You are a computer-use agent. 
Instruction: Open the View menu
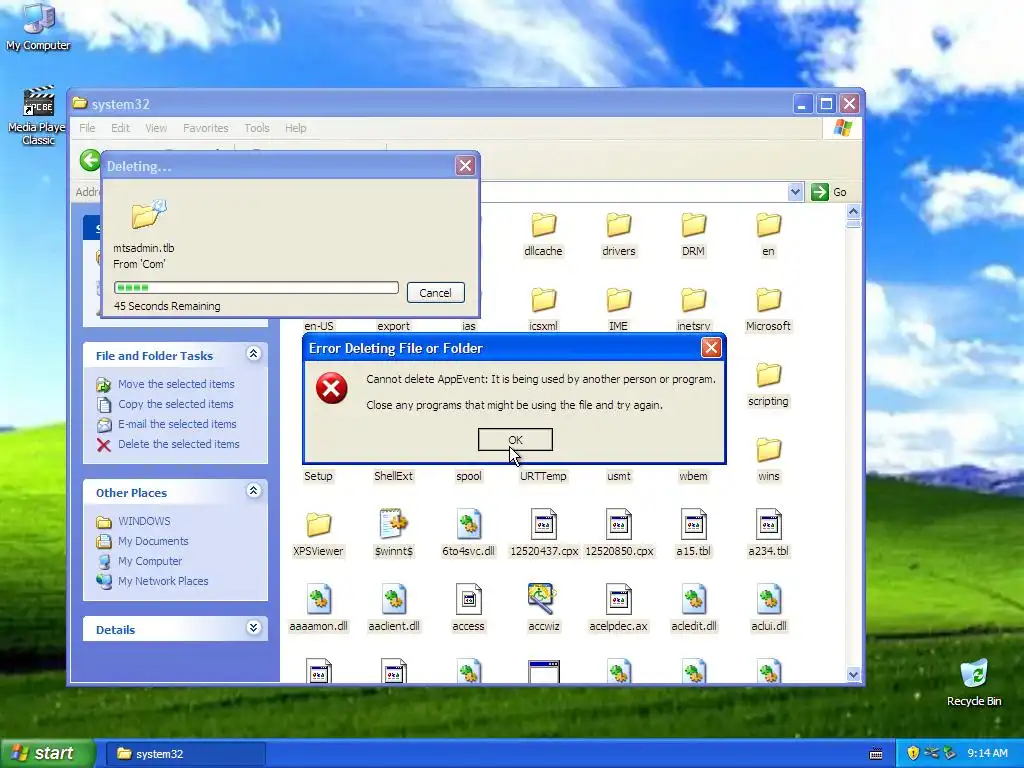coord(156,128)
